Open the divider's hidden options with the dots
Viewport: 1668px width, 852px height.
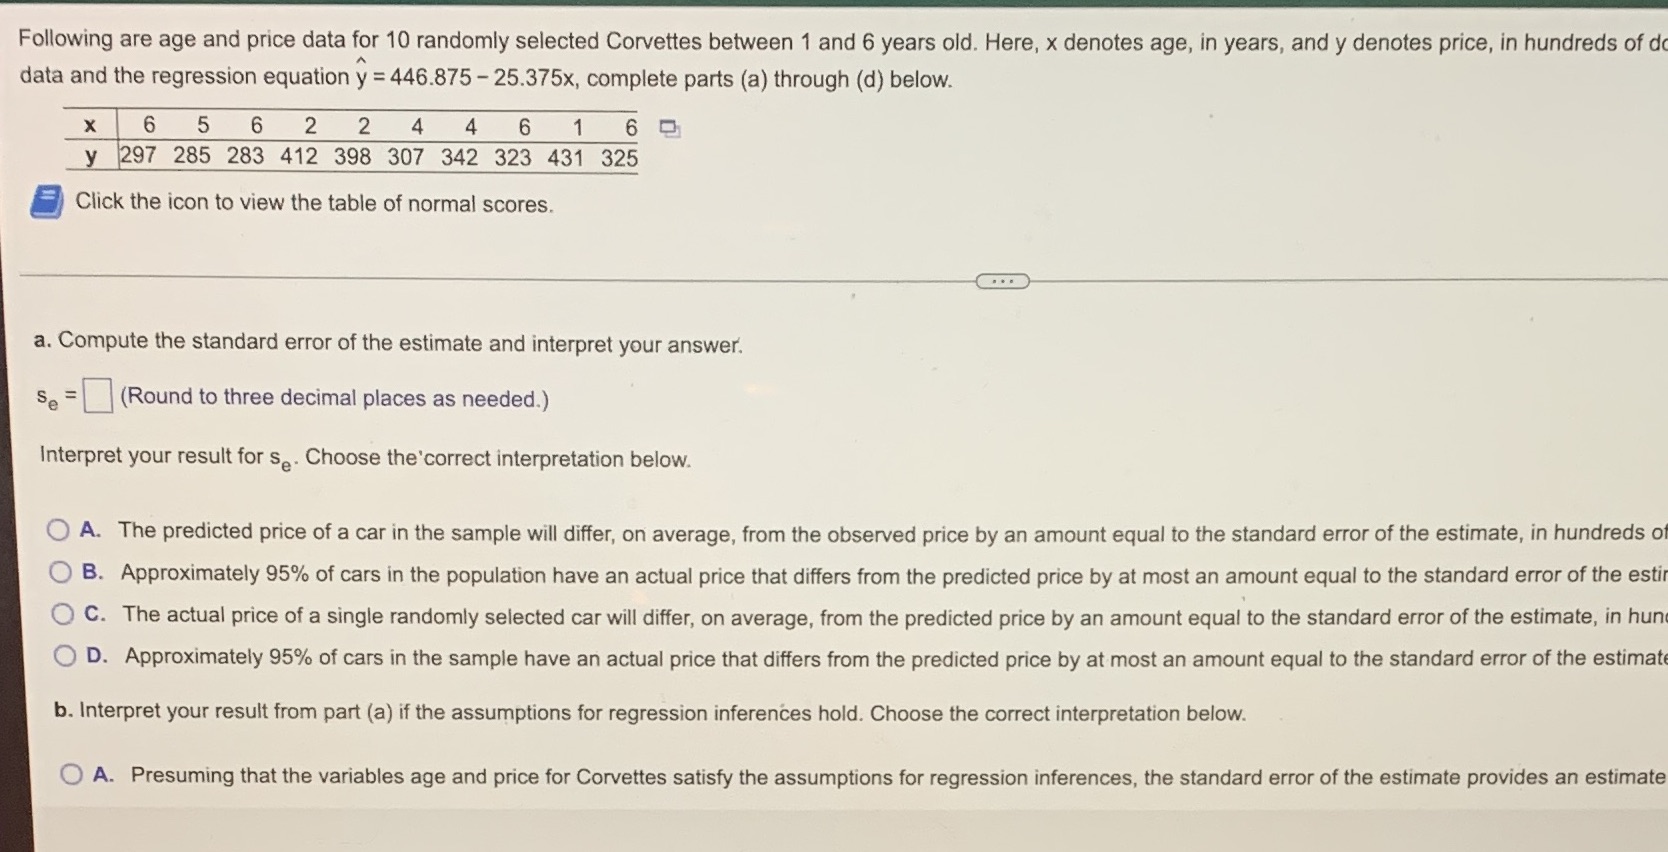1001,282
